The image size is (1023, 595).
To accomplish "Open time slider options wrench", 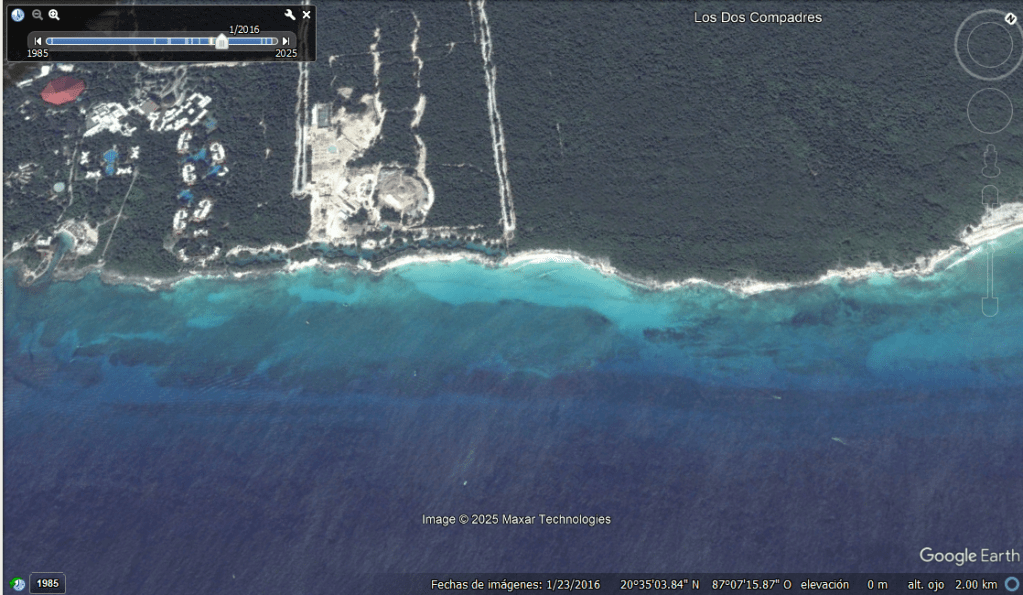I will 290,15.
